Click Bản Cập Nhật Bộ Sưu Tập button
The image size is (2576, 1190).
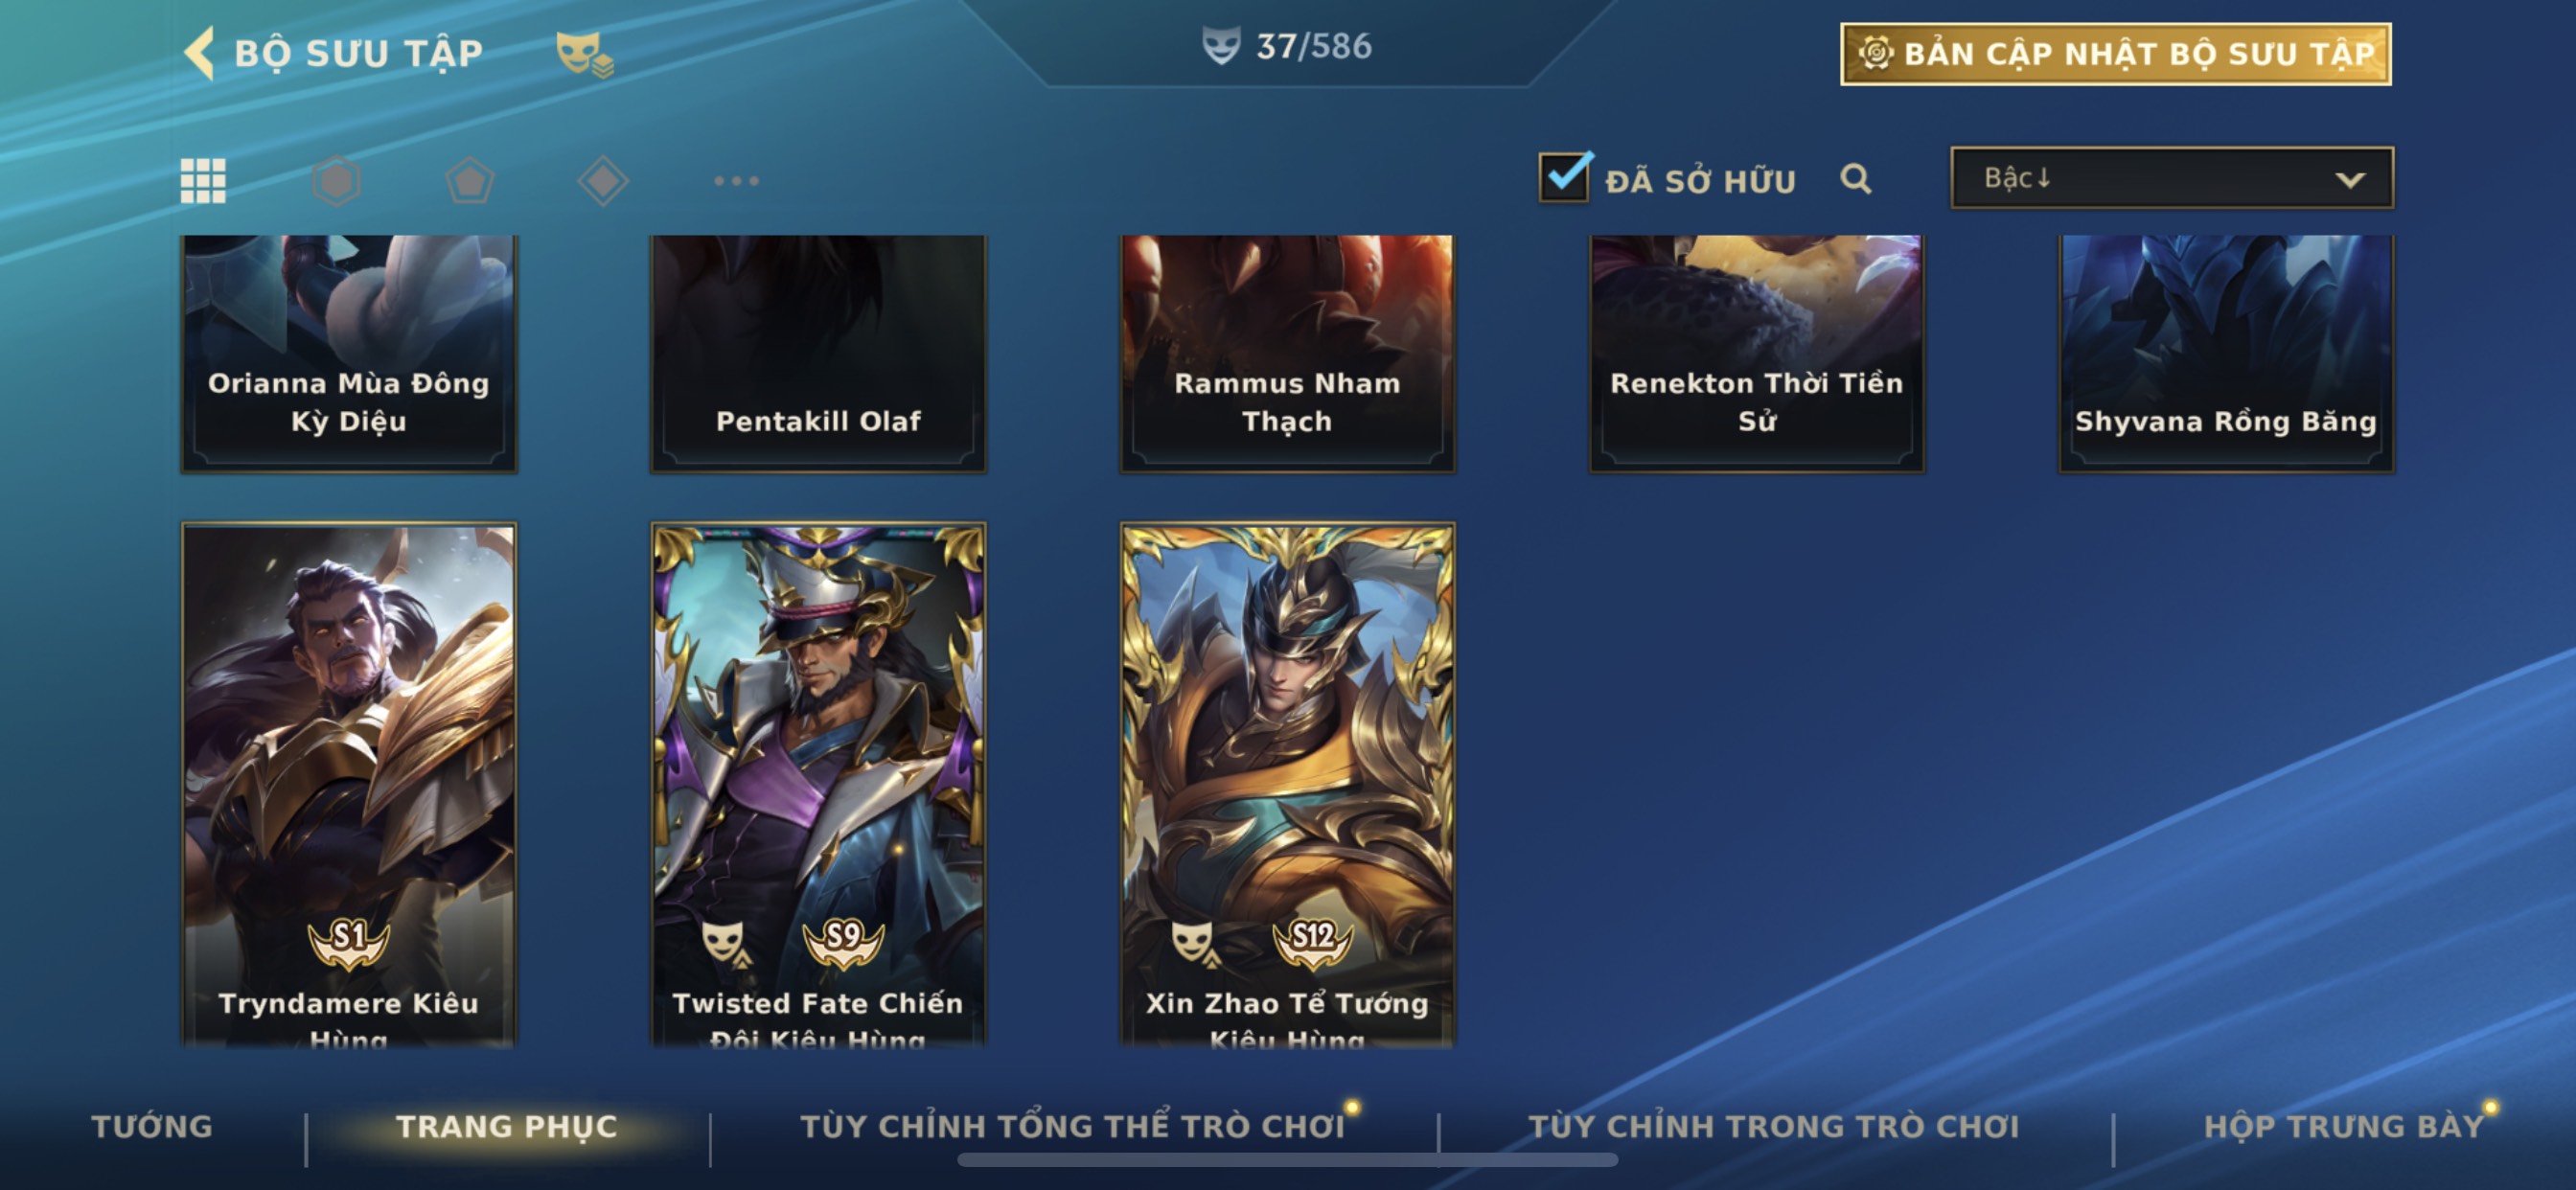pos(2116,54)
